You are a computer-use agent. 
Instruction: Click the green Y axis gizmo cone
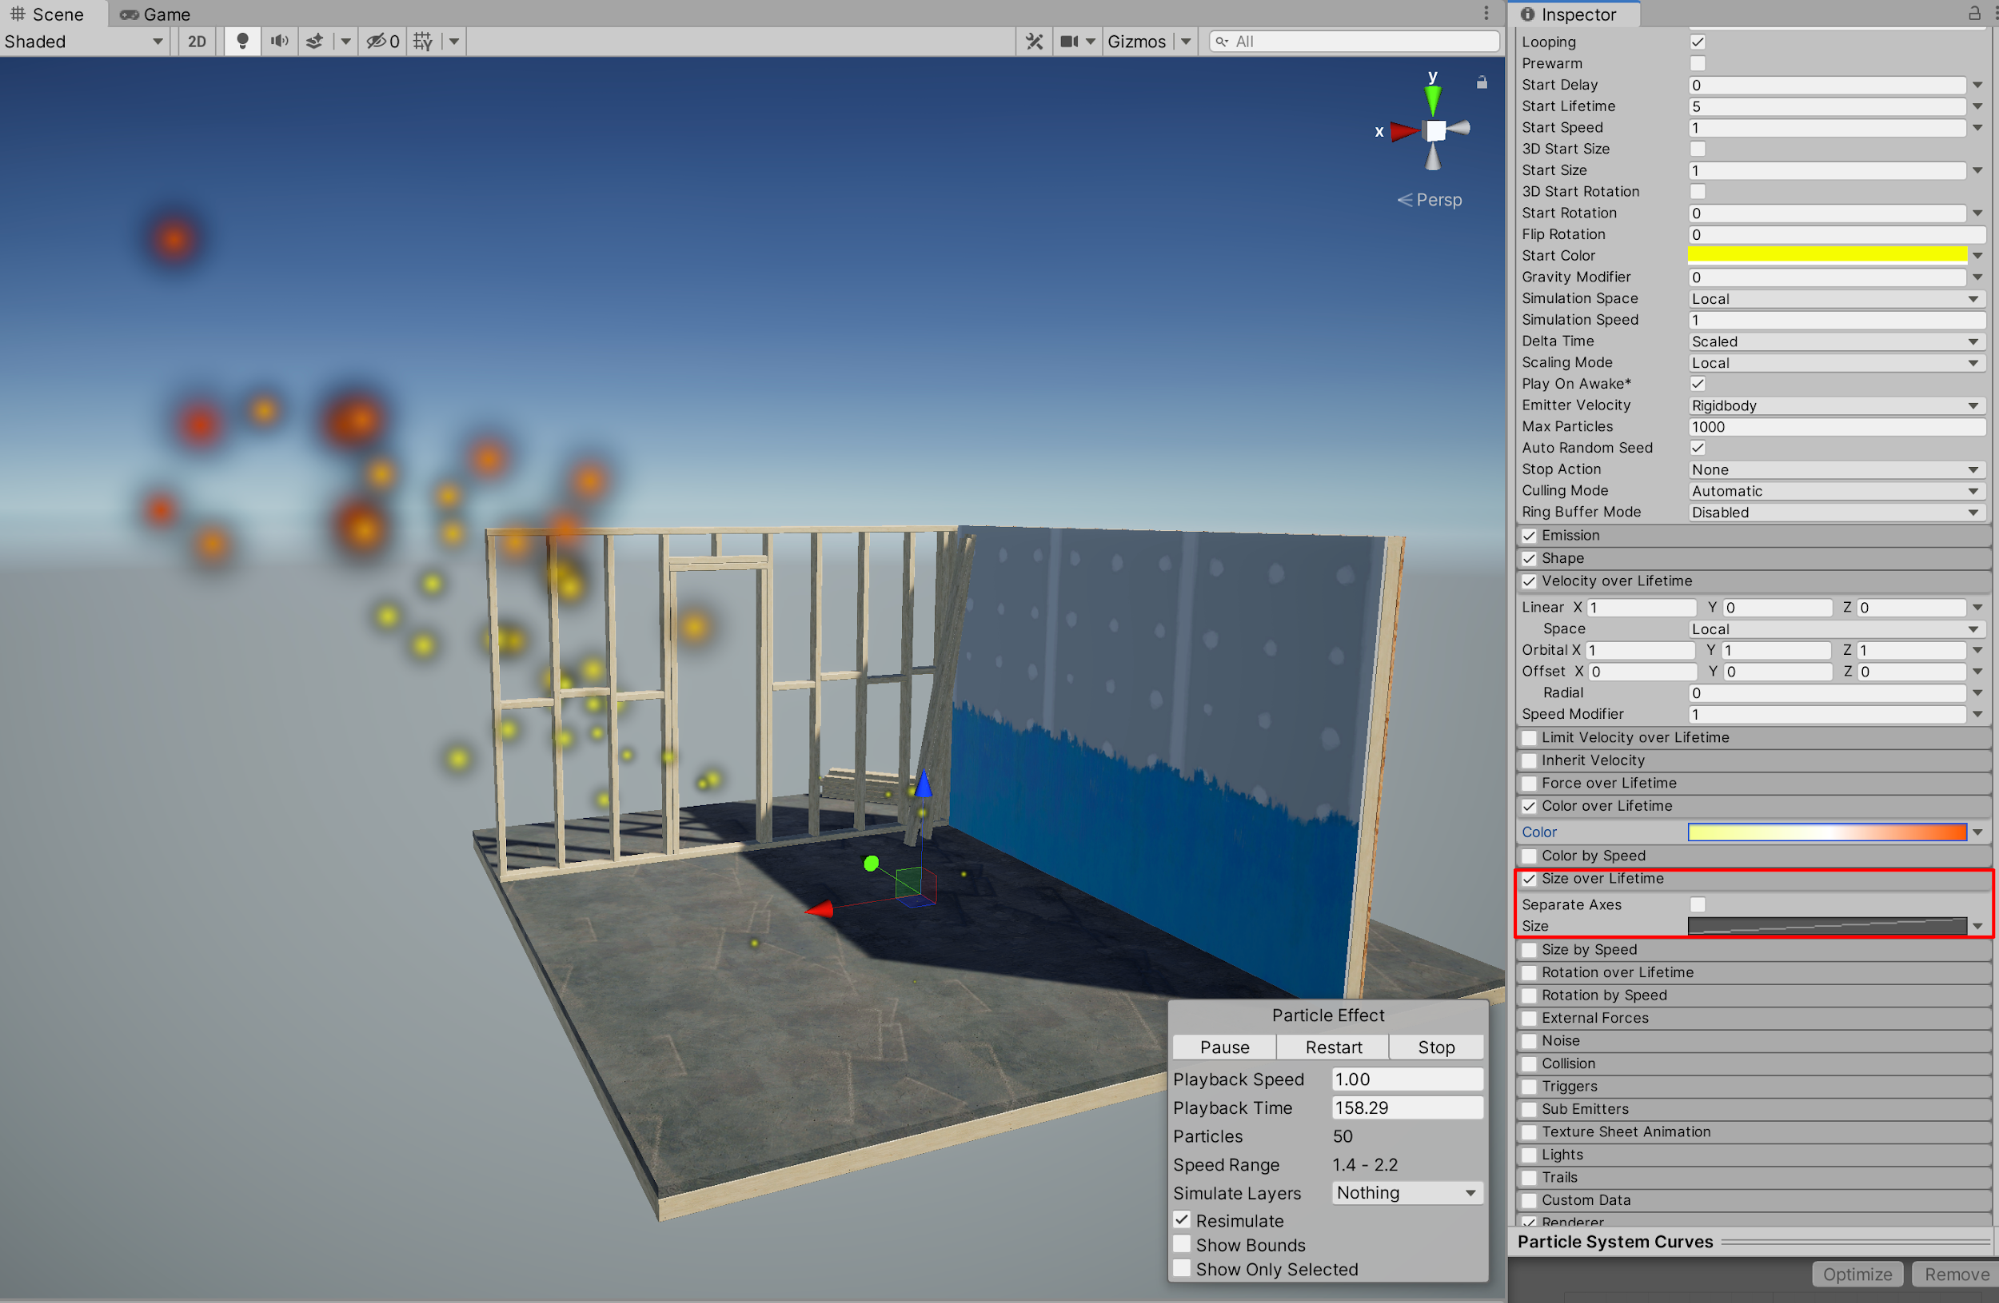click(1433, 98)
